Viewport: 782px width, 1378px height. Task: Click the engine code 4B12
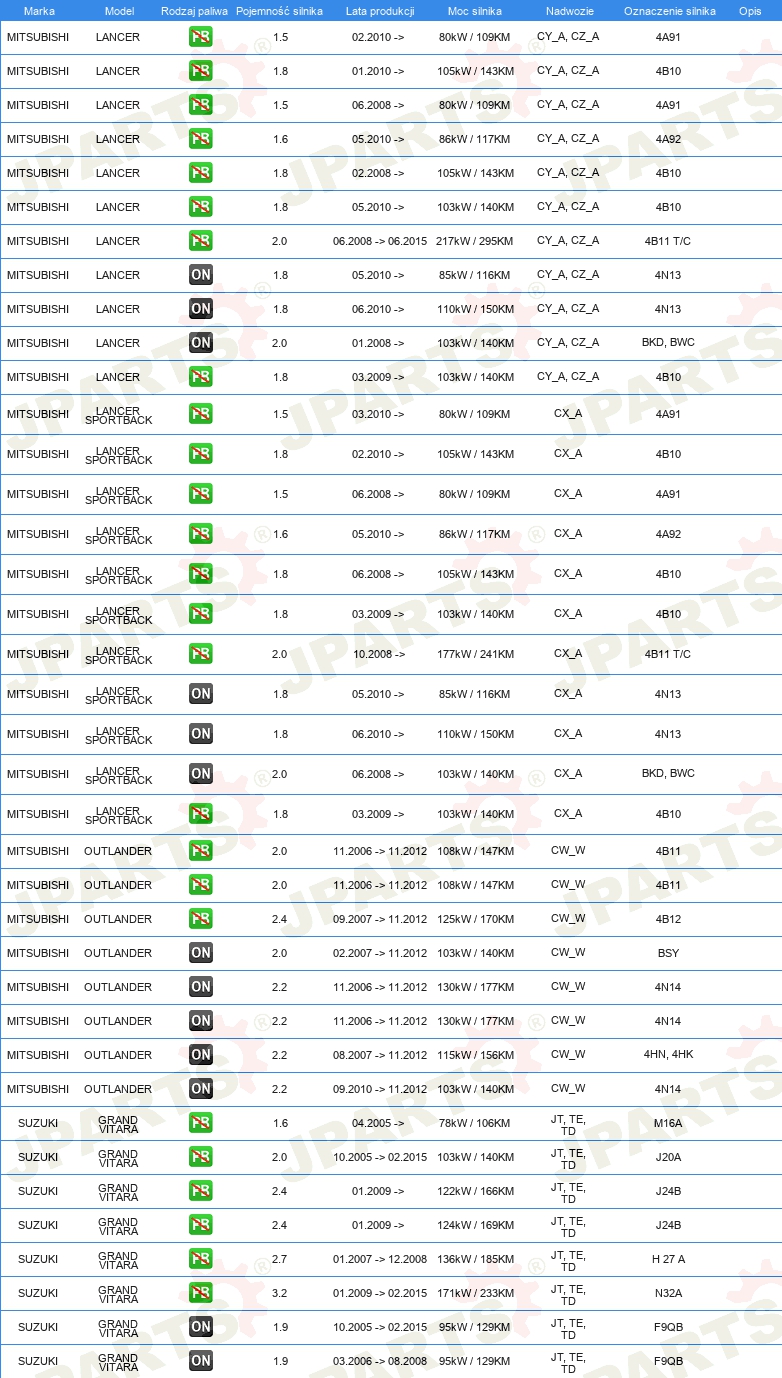tap(668, 919)
